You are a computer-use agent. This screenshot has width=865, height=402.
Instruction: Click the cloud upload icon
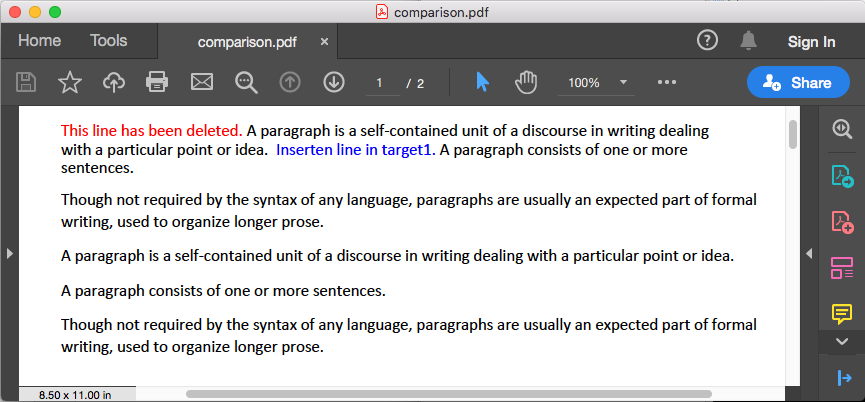click(113, 83)
